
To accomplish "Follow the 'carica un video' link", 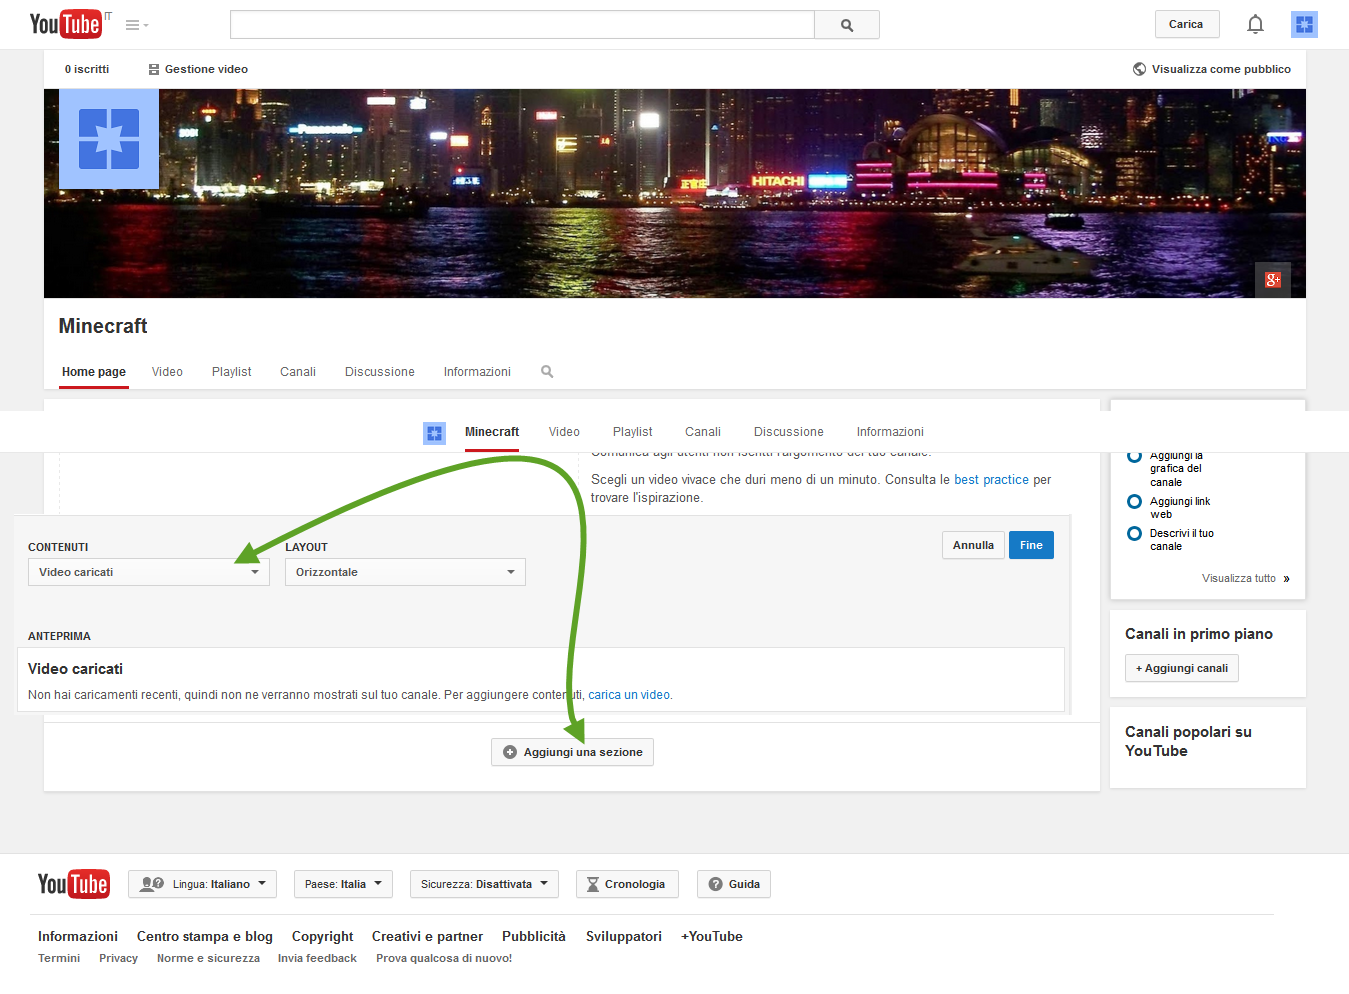I will pyautogui.click(x=628, y=695).
